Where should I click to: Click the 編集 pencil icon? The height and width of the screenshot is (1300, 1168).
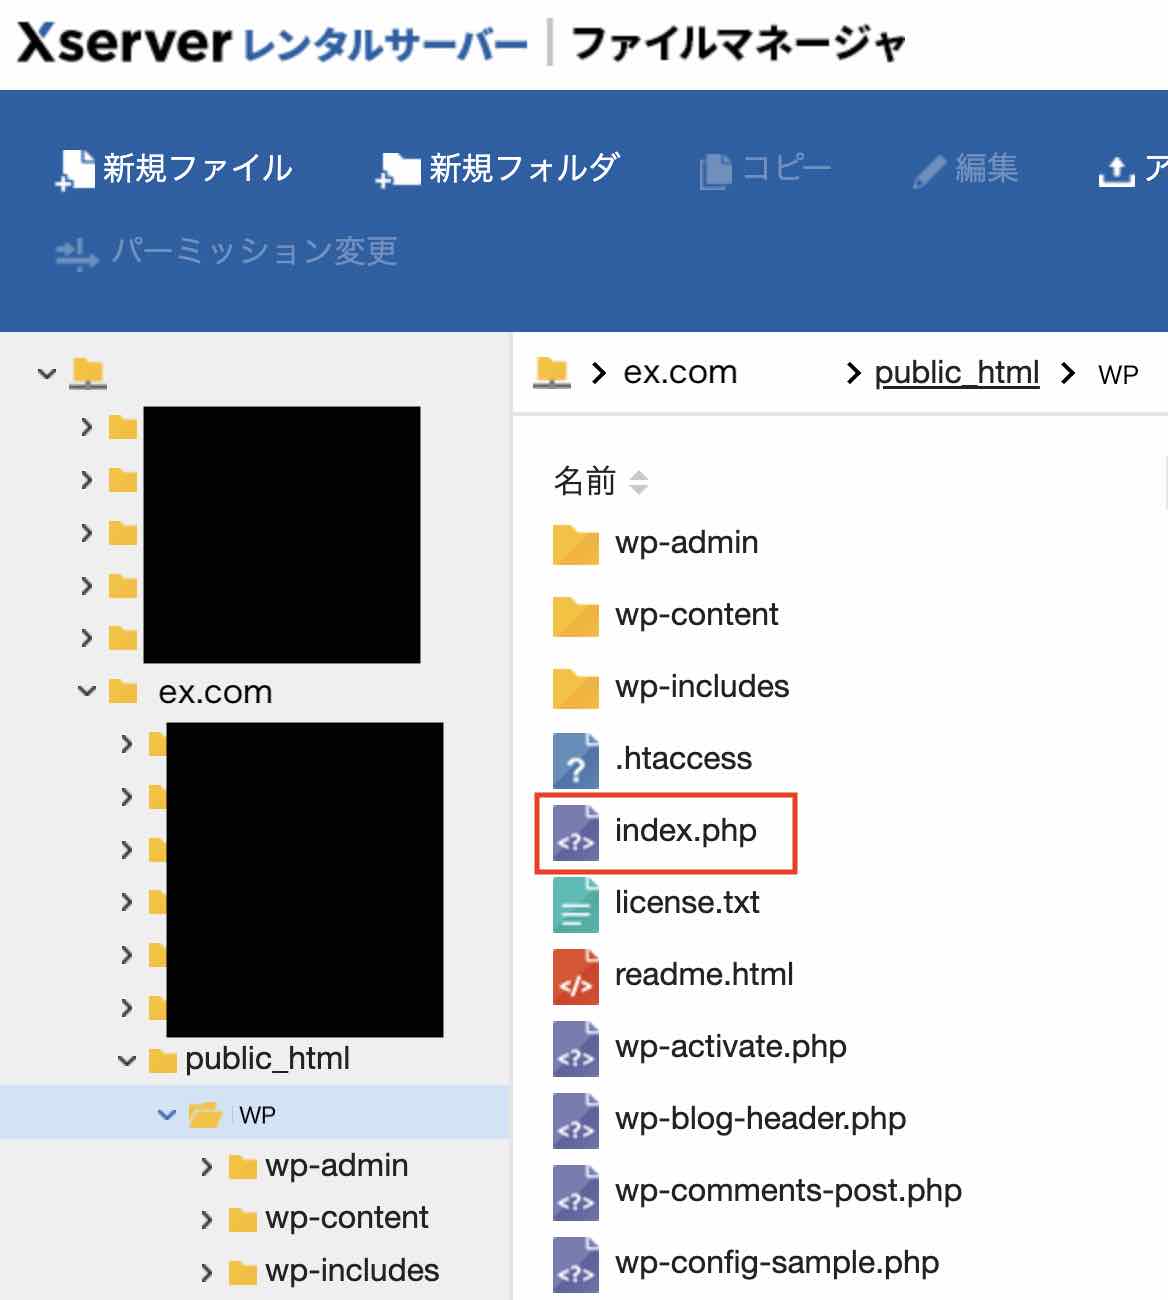point(929,172)
